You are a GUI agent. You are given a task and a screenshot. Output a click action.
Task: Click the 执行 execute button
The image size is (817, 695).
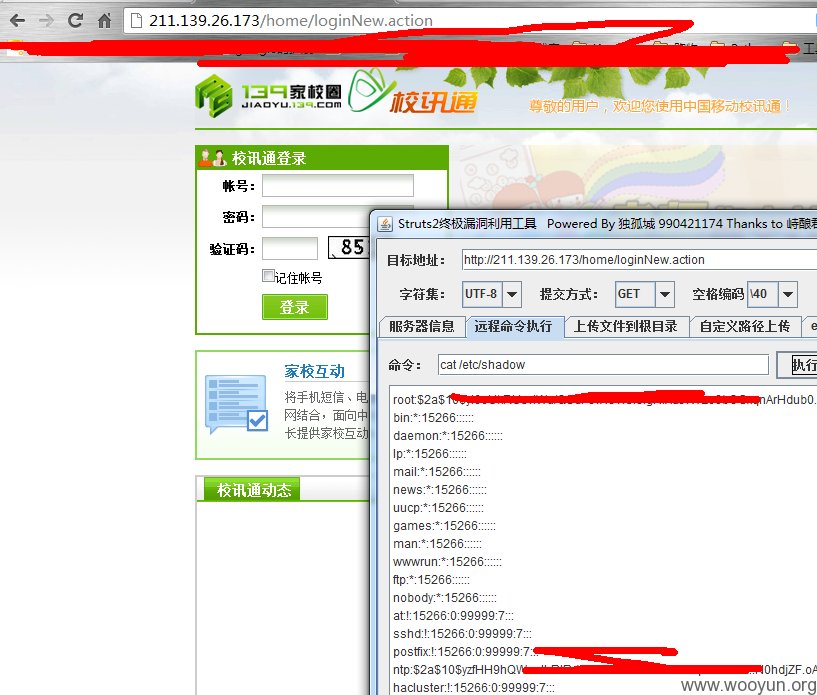[797, 365]
